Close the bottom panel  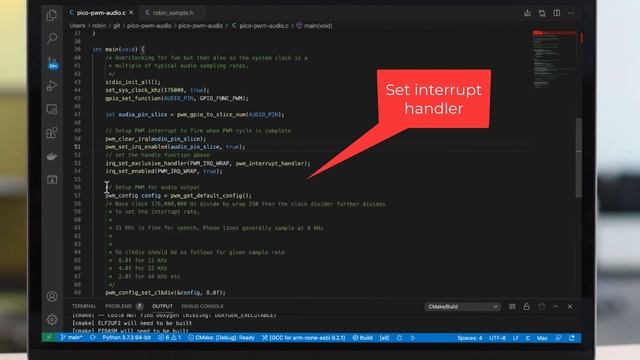pos(570,307)
